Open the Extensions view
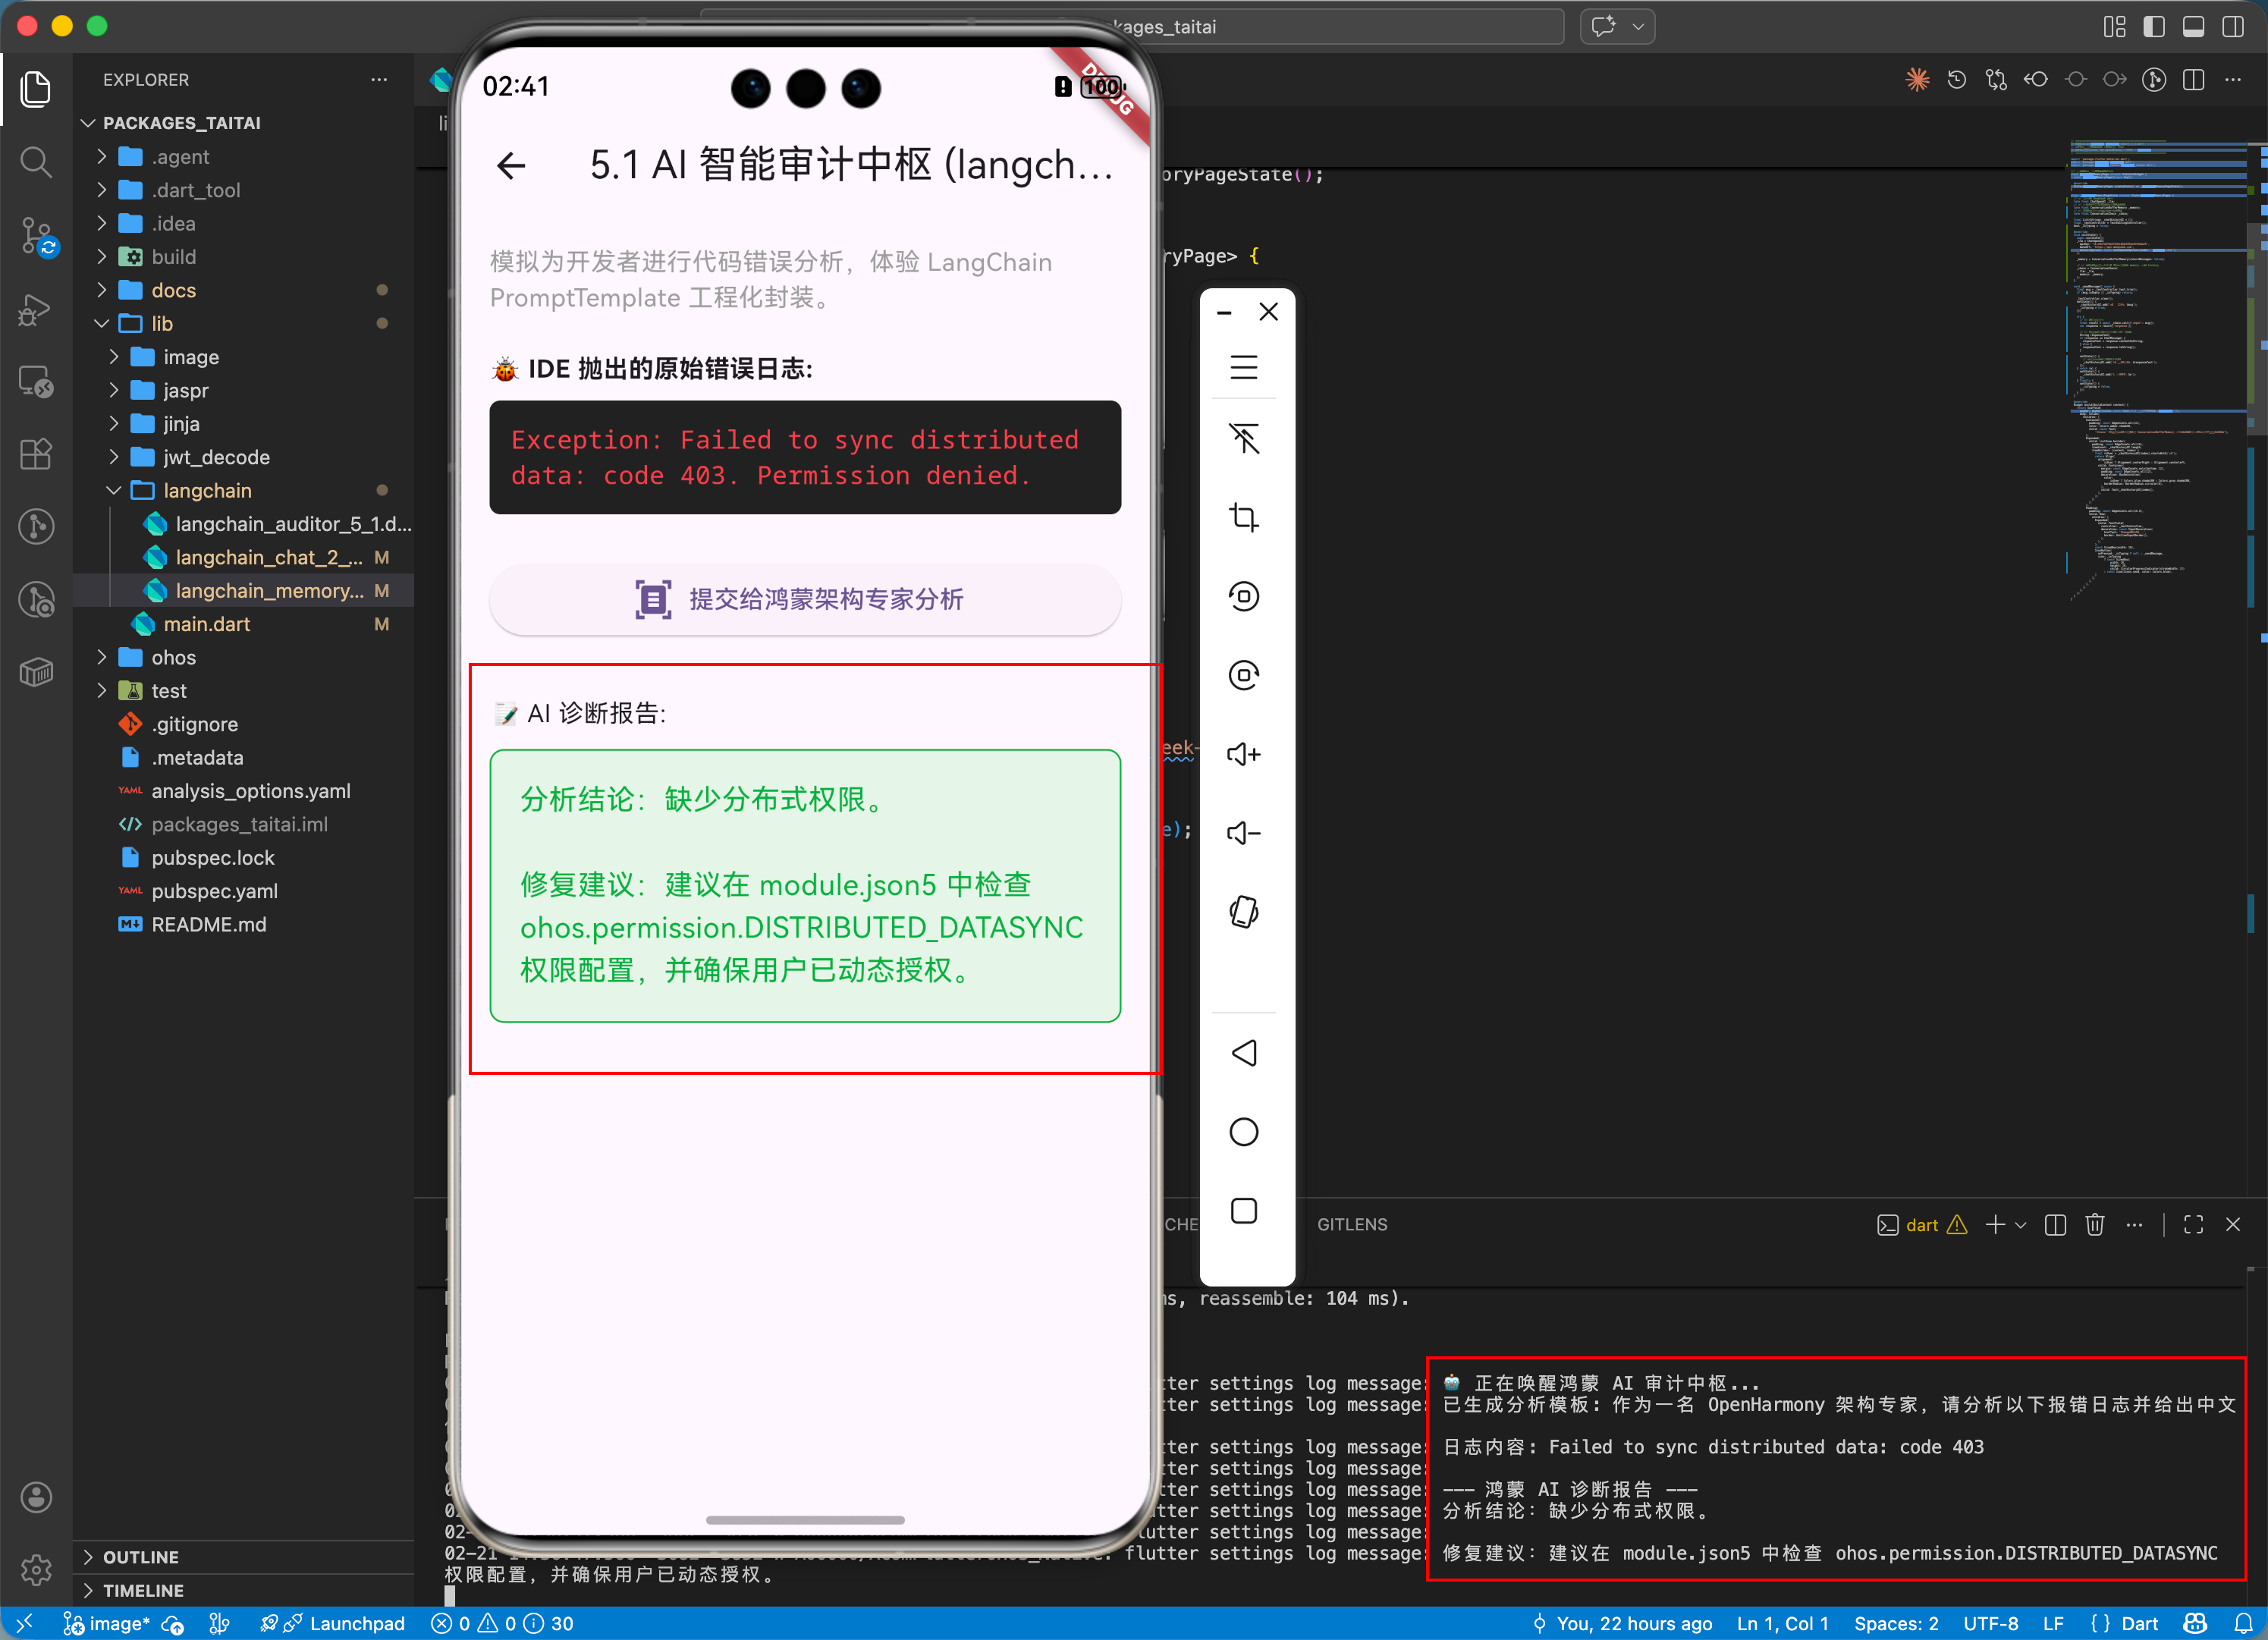Viewport: 2268px width, 1640px height. pos(36,454)
